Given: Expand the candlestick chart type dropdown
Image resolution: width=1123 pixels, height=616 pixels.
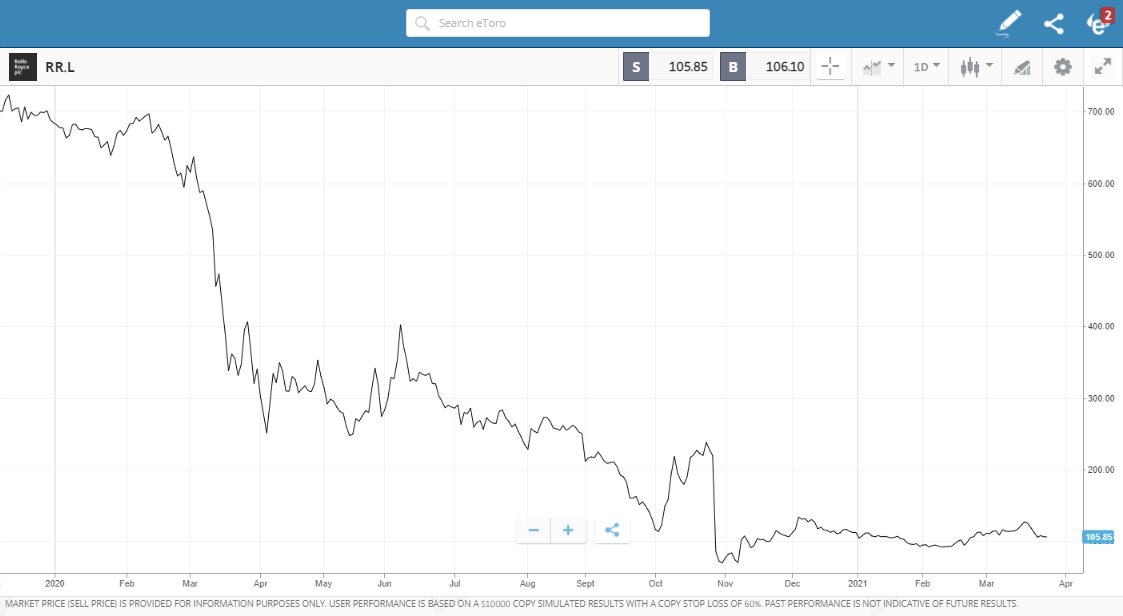Looking at the screenshot, I should click(x=976, y=67).
